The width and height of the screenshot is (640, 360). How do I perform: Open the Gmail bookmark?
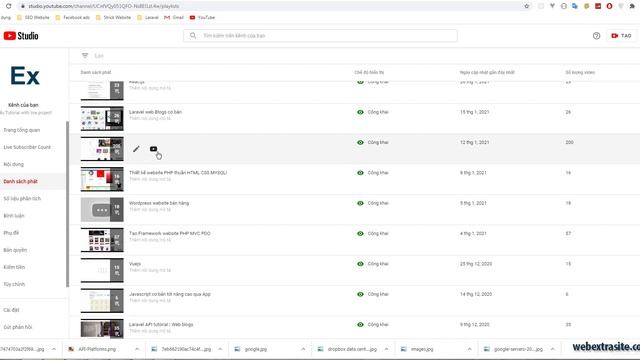[174, 18]
